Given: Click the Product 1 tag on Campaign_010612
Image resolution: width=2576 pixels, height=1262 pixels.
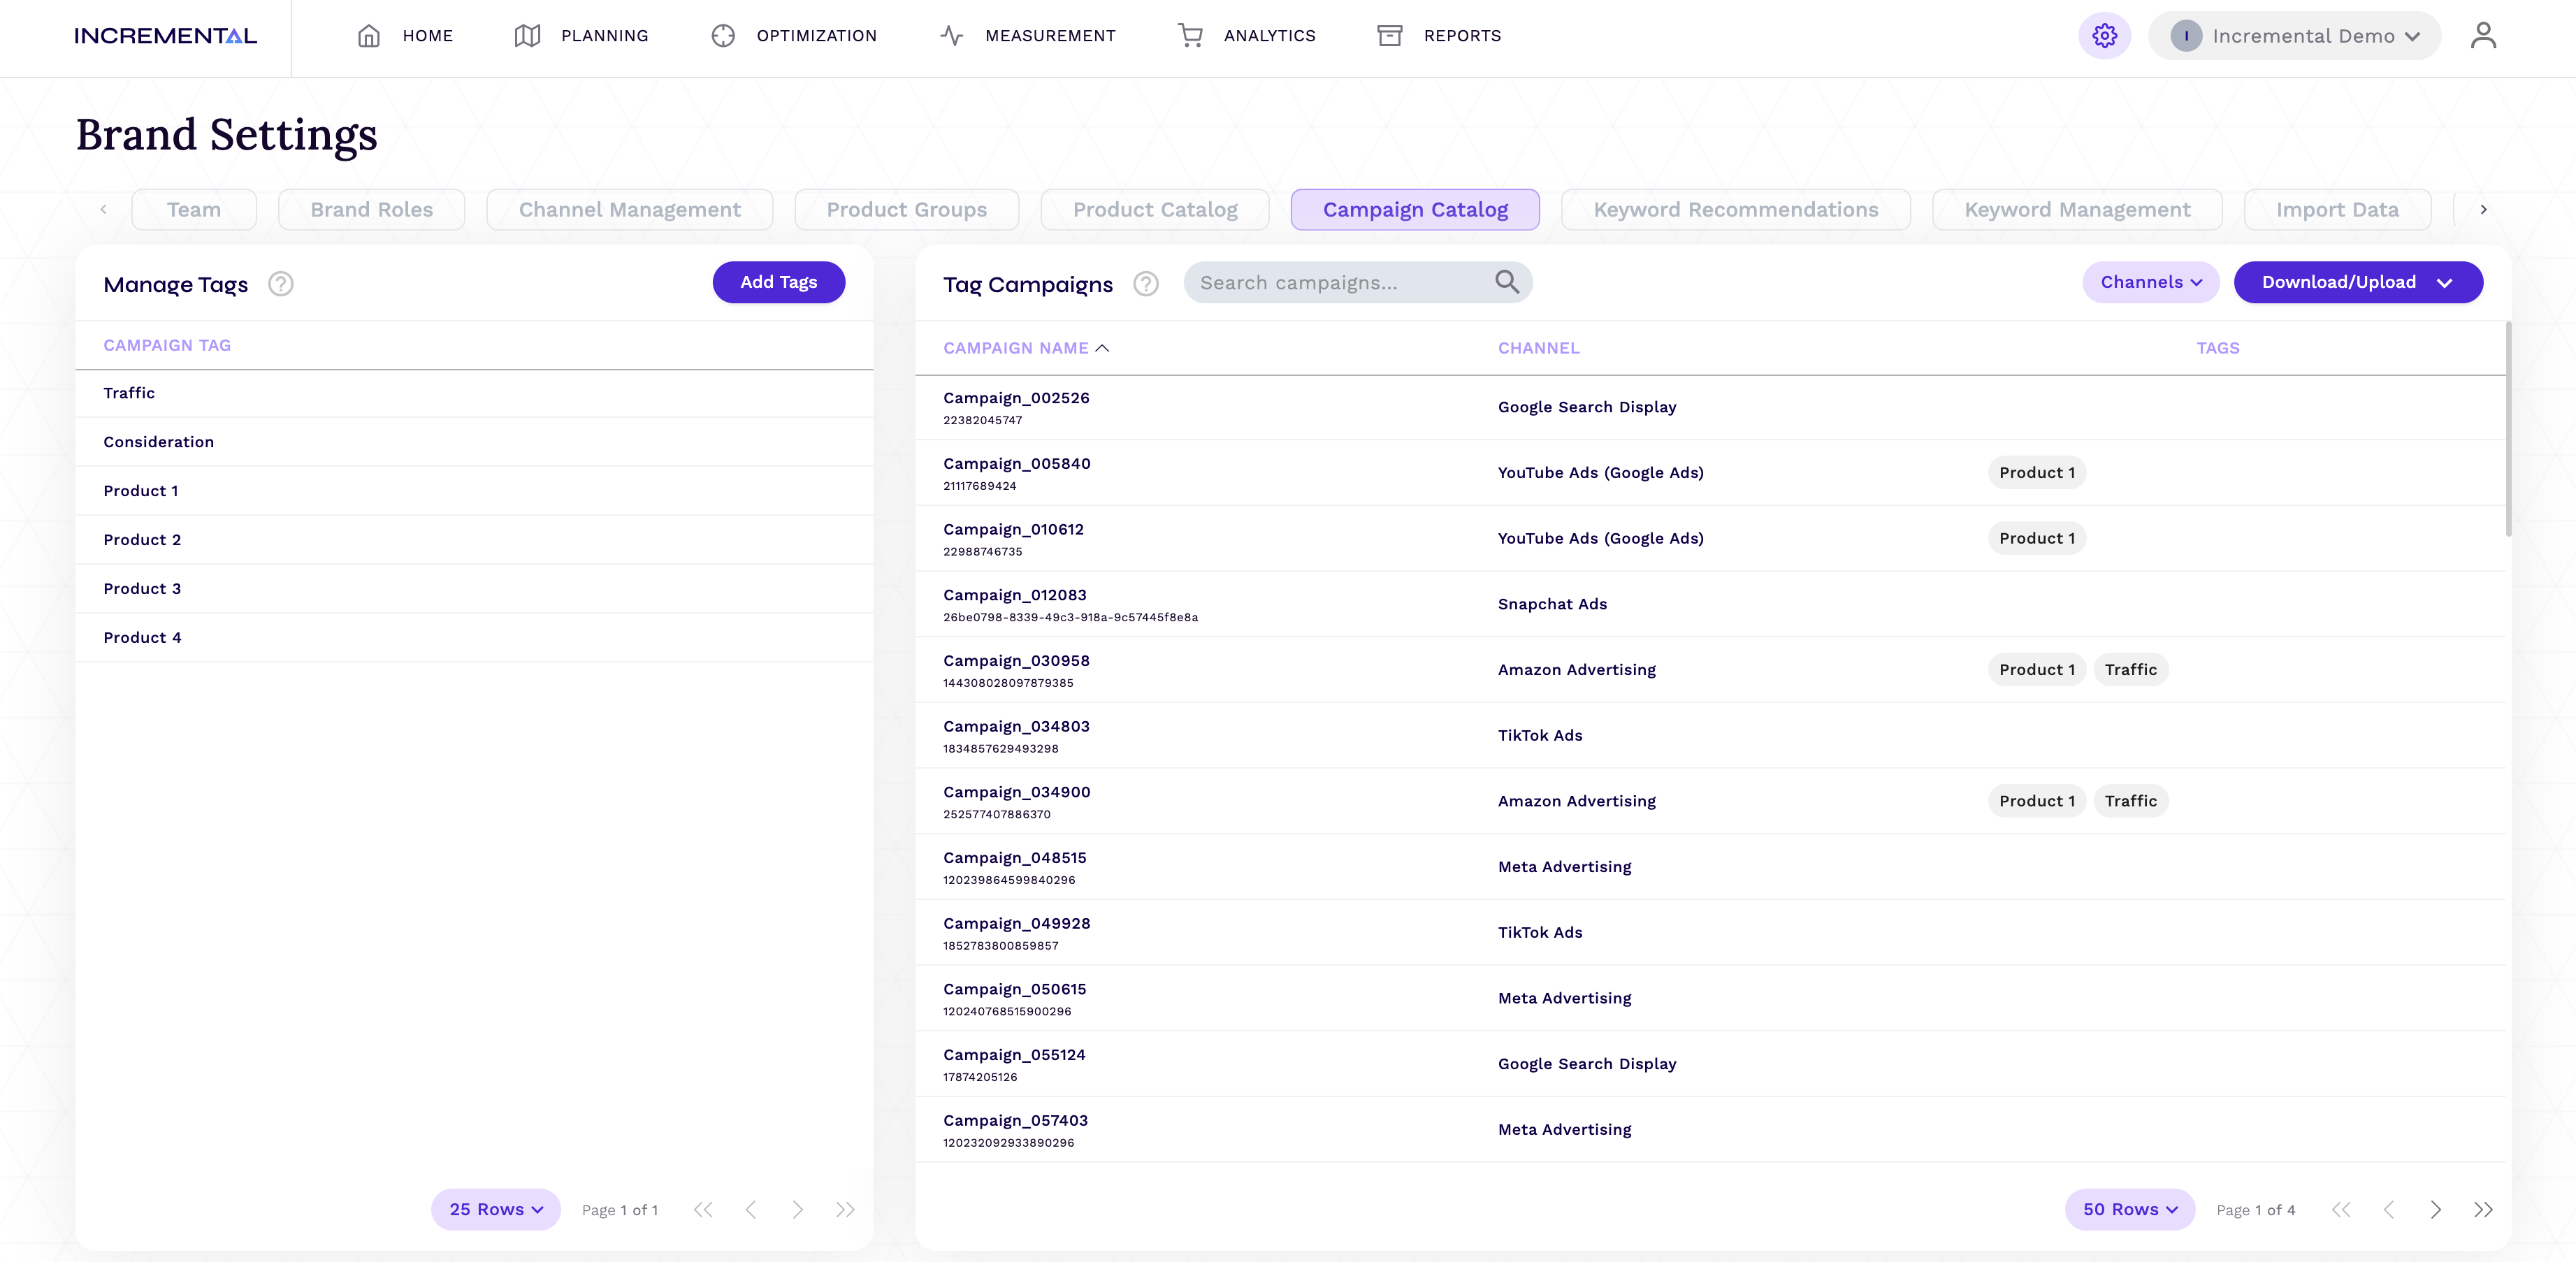Looking at the screenshot, I should [x=2037, y=538].
